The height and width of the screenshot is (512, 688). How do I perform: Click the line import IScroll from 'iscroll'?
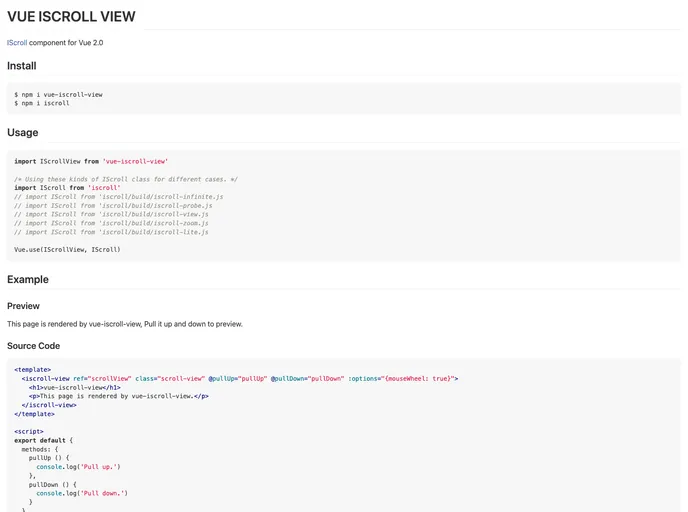click(x=67, y=188)
